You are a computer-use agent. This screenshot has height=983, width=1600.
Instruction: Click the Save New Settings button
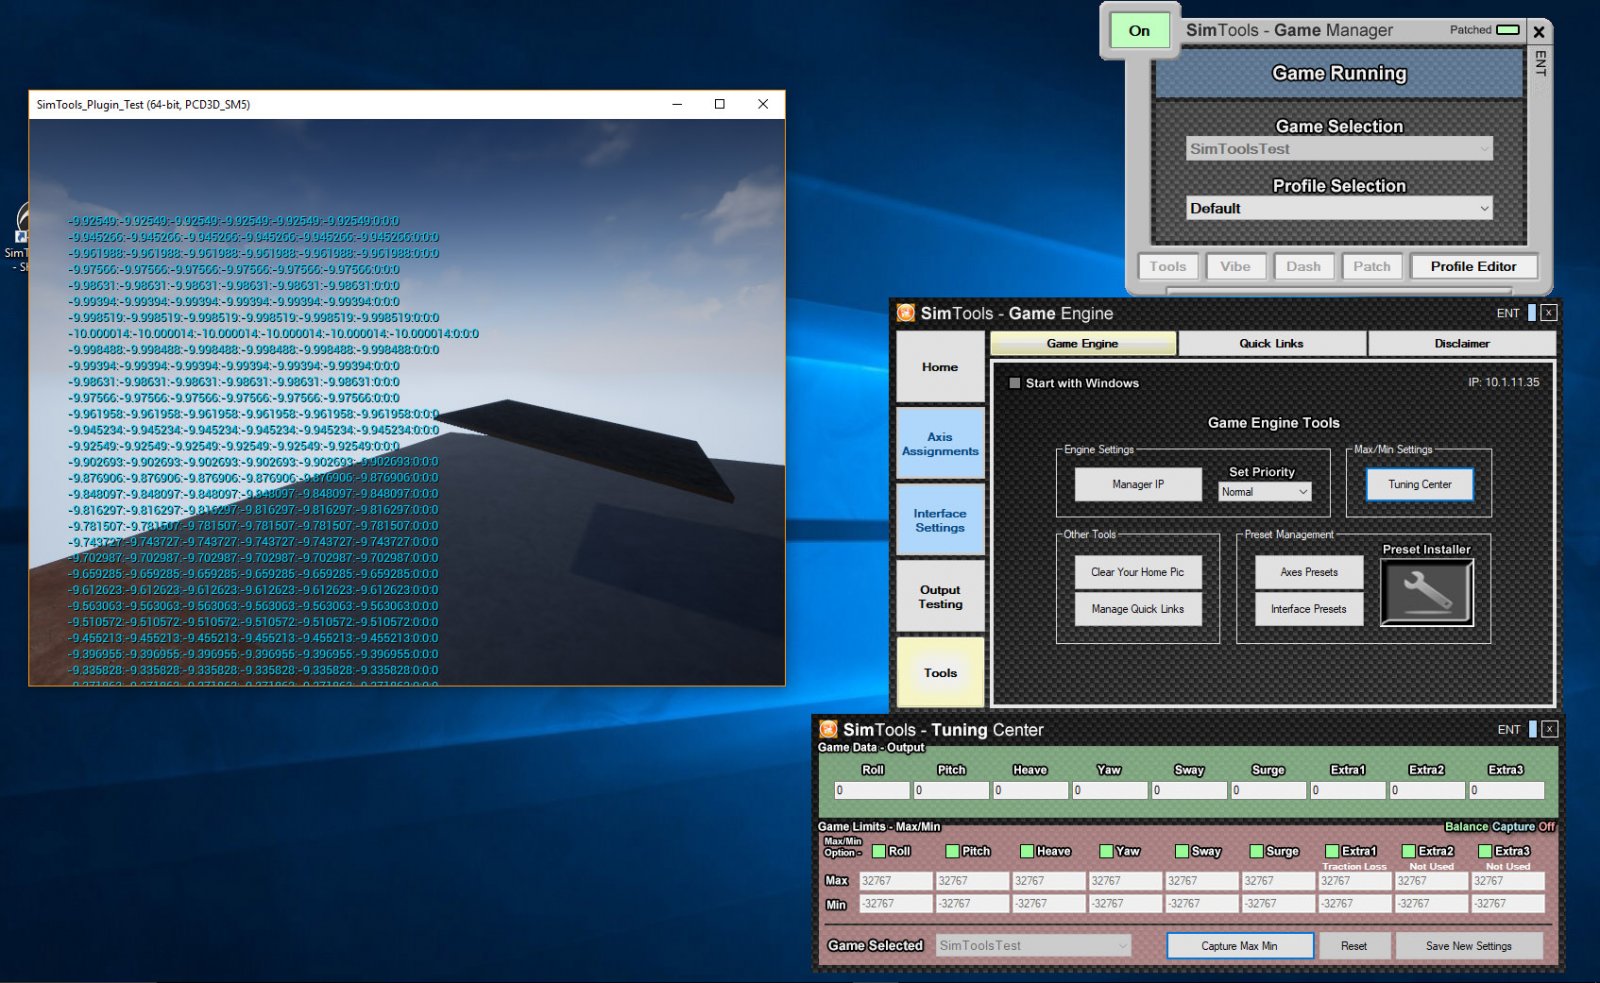point(1468,946)
